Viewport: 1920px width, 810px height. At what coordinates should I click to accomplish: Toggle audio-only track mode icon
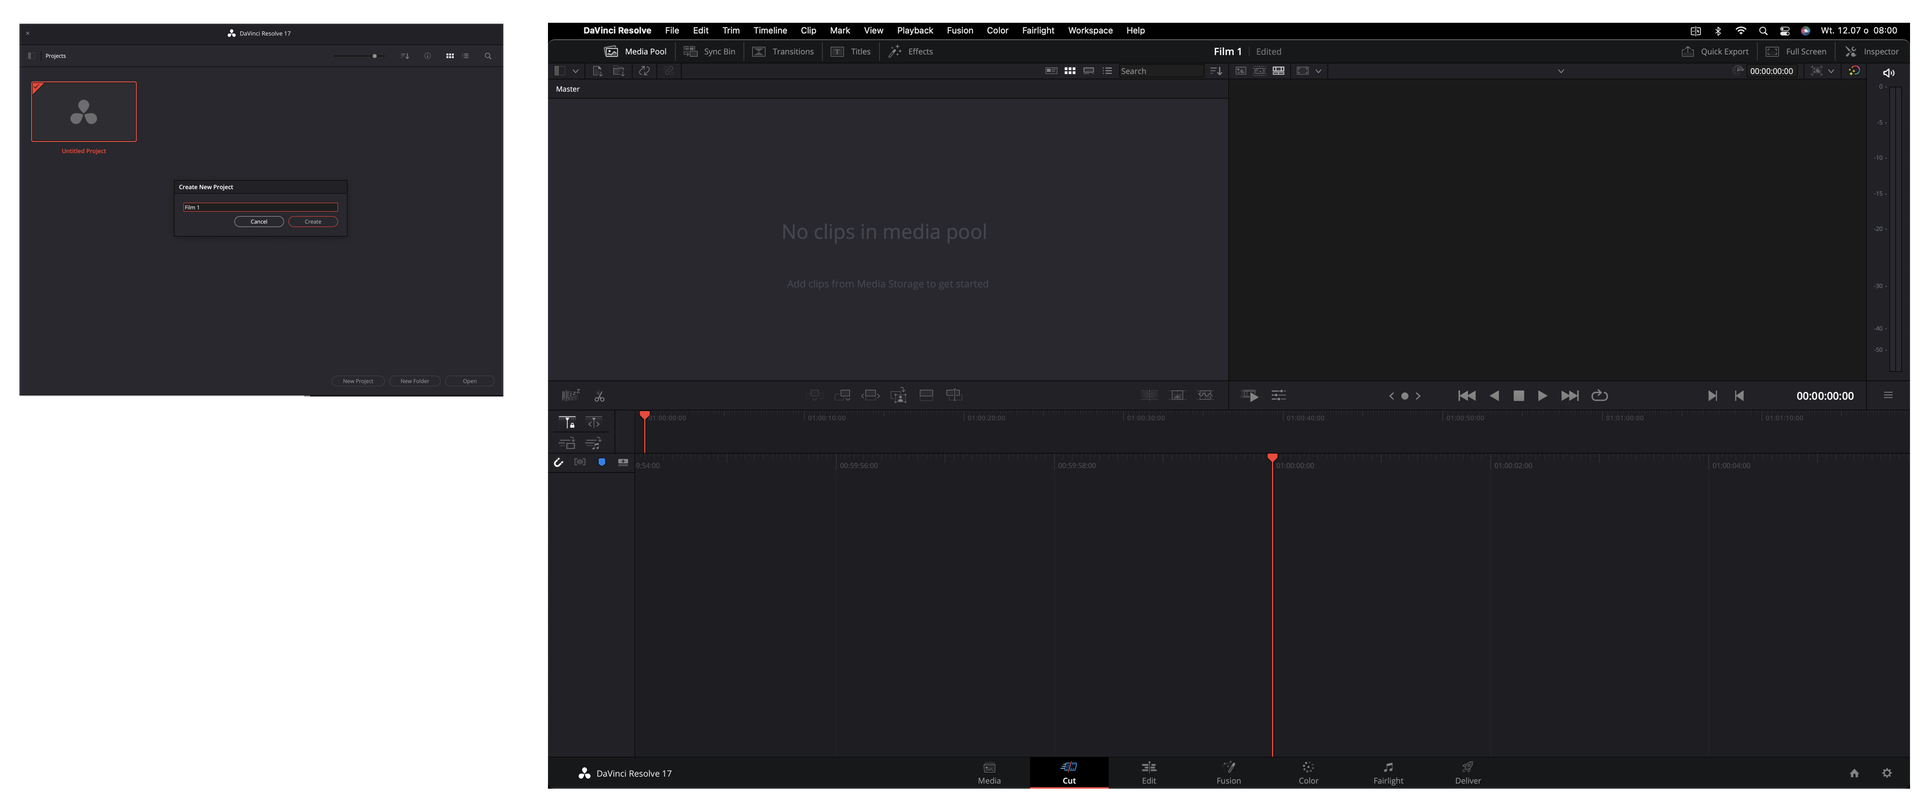pos(594,443)
